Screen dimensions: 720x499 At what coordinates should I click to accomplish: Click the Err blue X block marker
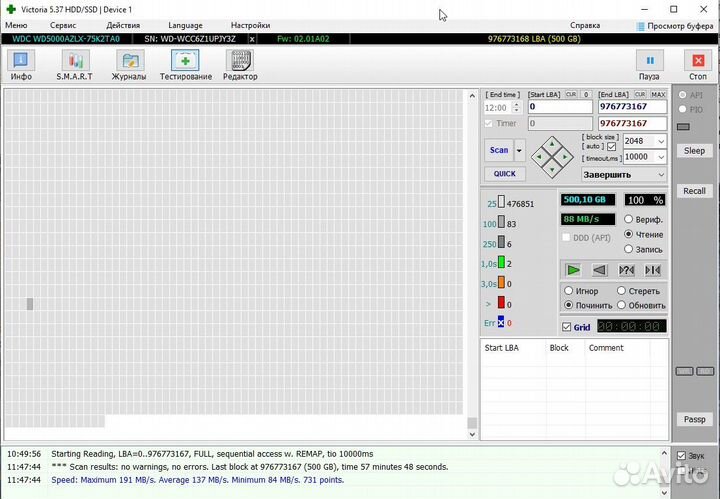pyautogui.click(x=501, y=322)
